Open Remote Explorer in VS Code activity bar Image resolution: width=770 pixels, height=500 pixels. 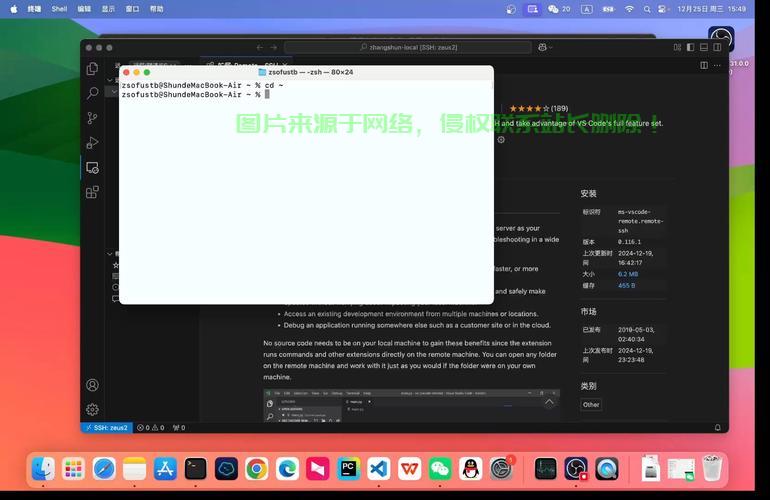pyautogui.click(x=92, y=167)
